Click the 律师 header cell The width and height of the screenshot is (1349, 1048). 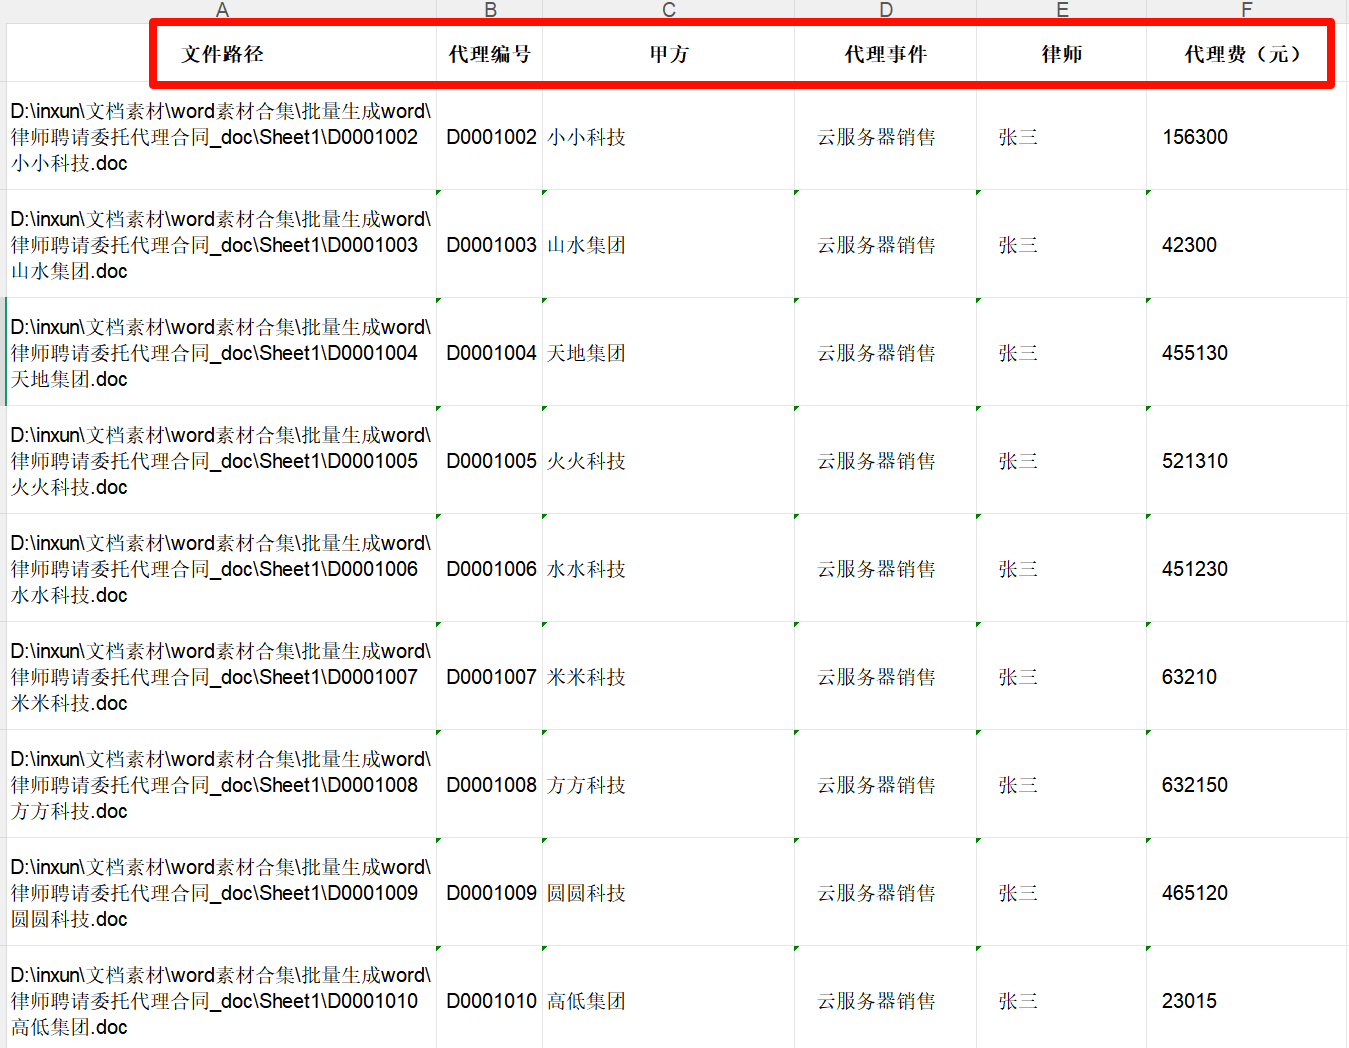pos(1061,54)
